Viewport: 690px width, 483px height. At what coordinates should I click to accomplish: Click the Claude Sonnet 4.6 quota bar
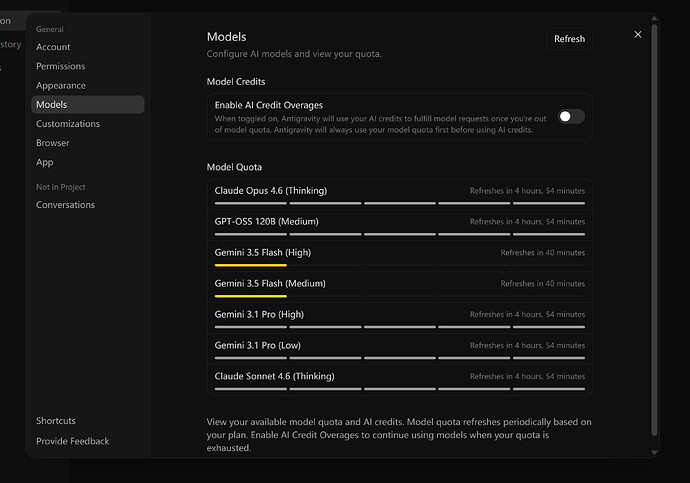click(400, 389)
